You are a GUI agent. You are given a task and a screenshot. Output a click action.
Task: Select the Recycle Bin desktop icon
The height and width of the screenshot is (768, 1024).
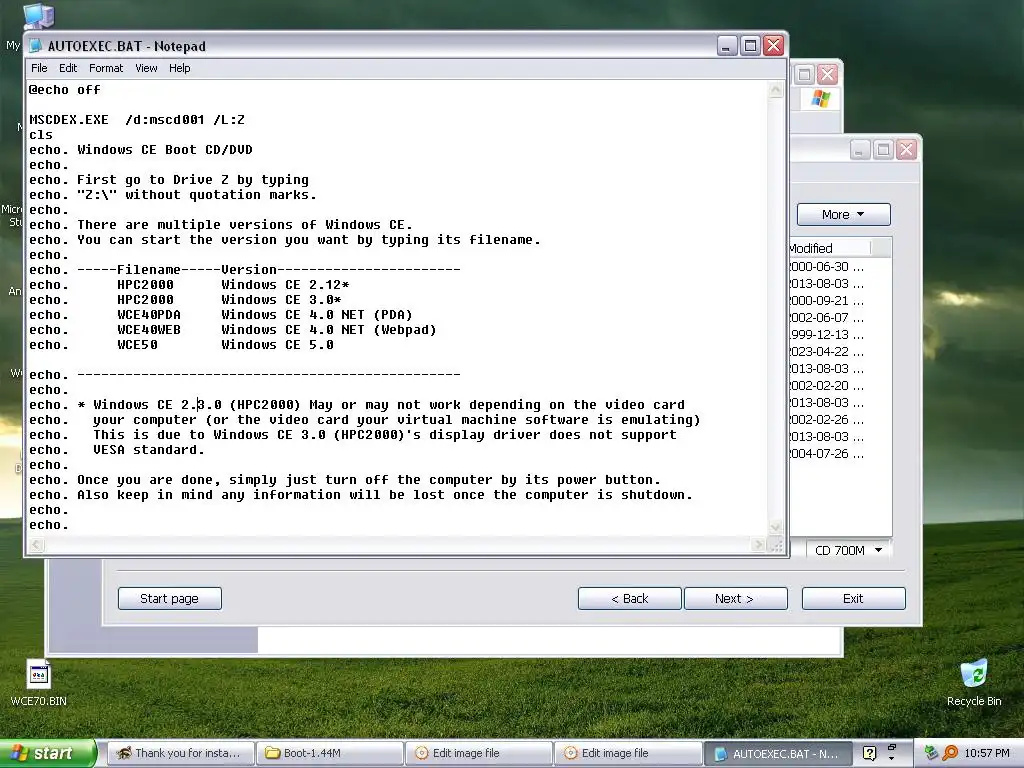pyautogui.click(x=974, y=683)
